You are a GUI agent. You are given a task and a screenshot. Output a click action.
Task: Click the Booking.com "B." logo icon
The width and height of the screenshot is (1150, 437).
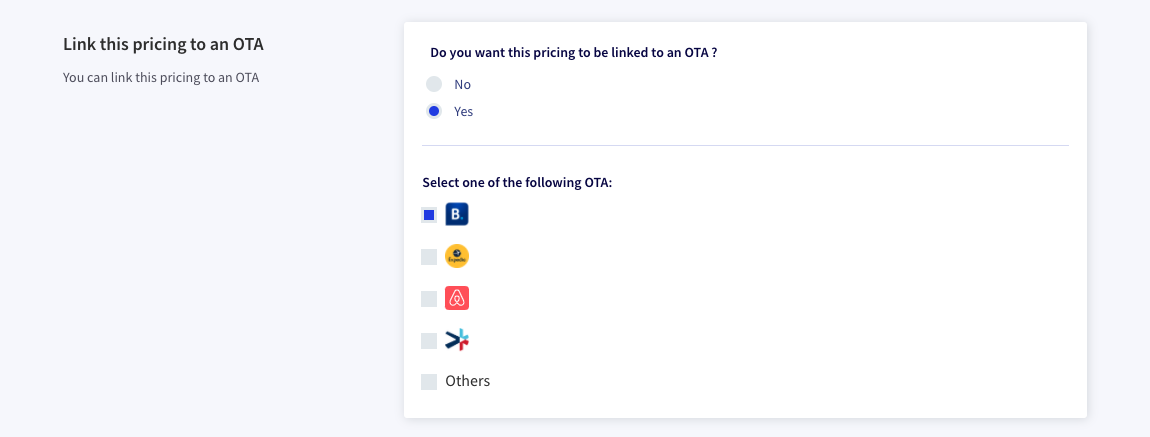click(457, 214)
